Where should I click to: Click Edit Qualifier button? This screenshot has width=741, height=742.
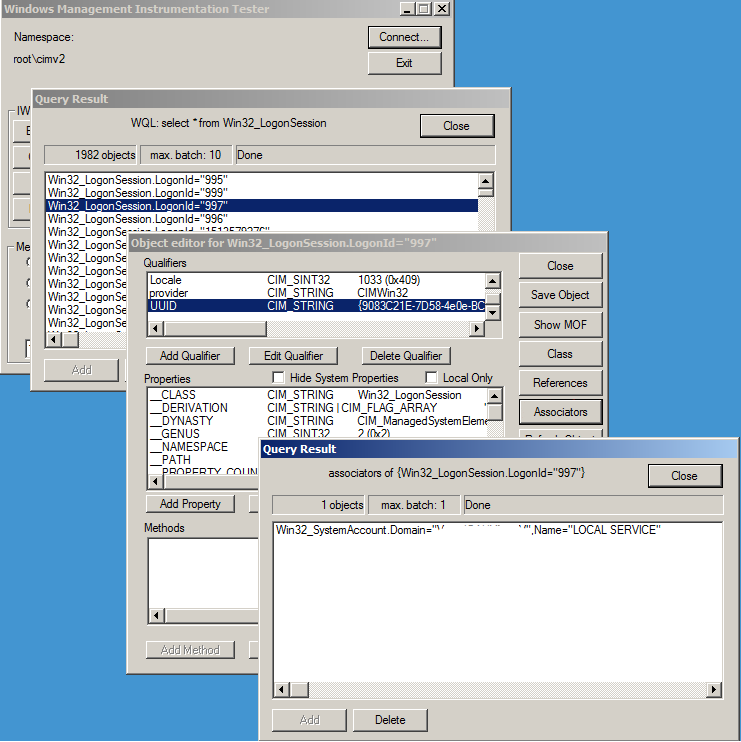(x=293, y=356)
